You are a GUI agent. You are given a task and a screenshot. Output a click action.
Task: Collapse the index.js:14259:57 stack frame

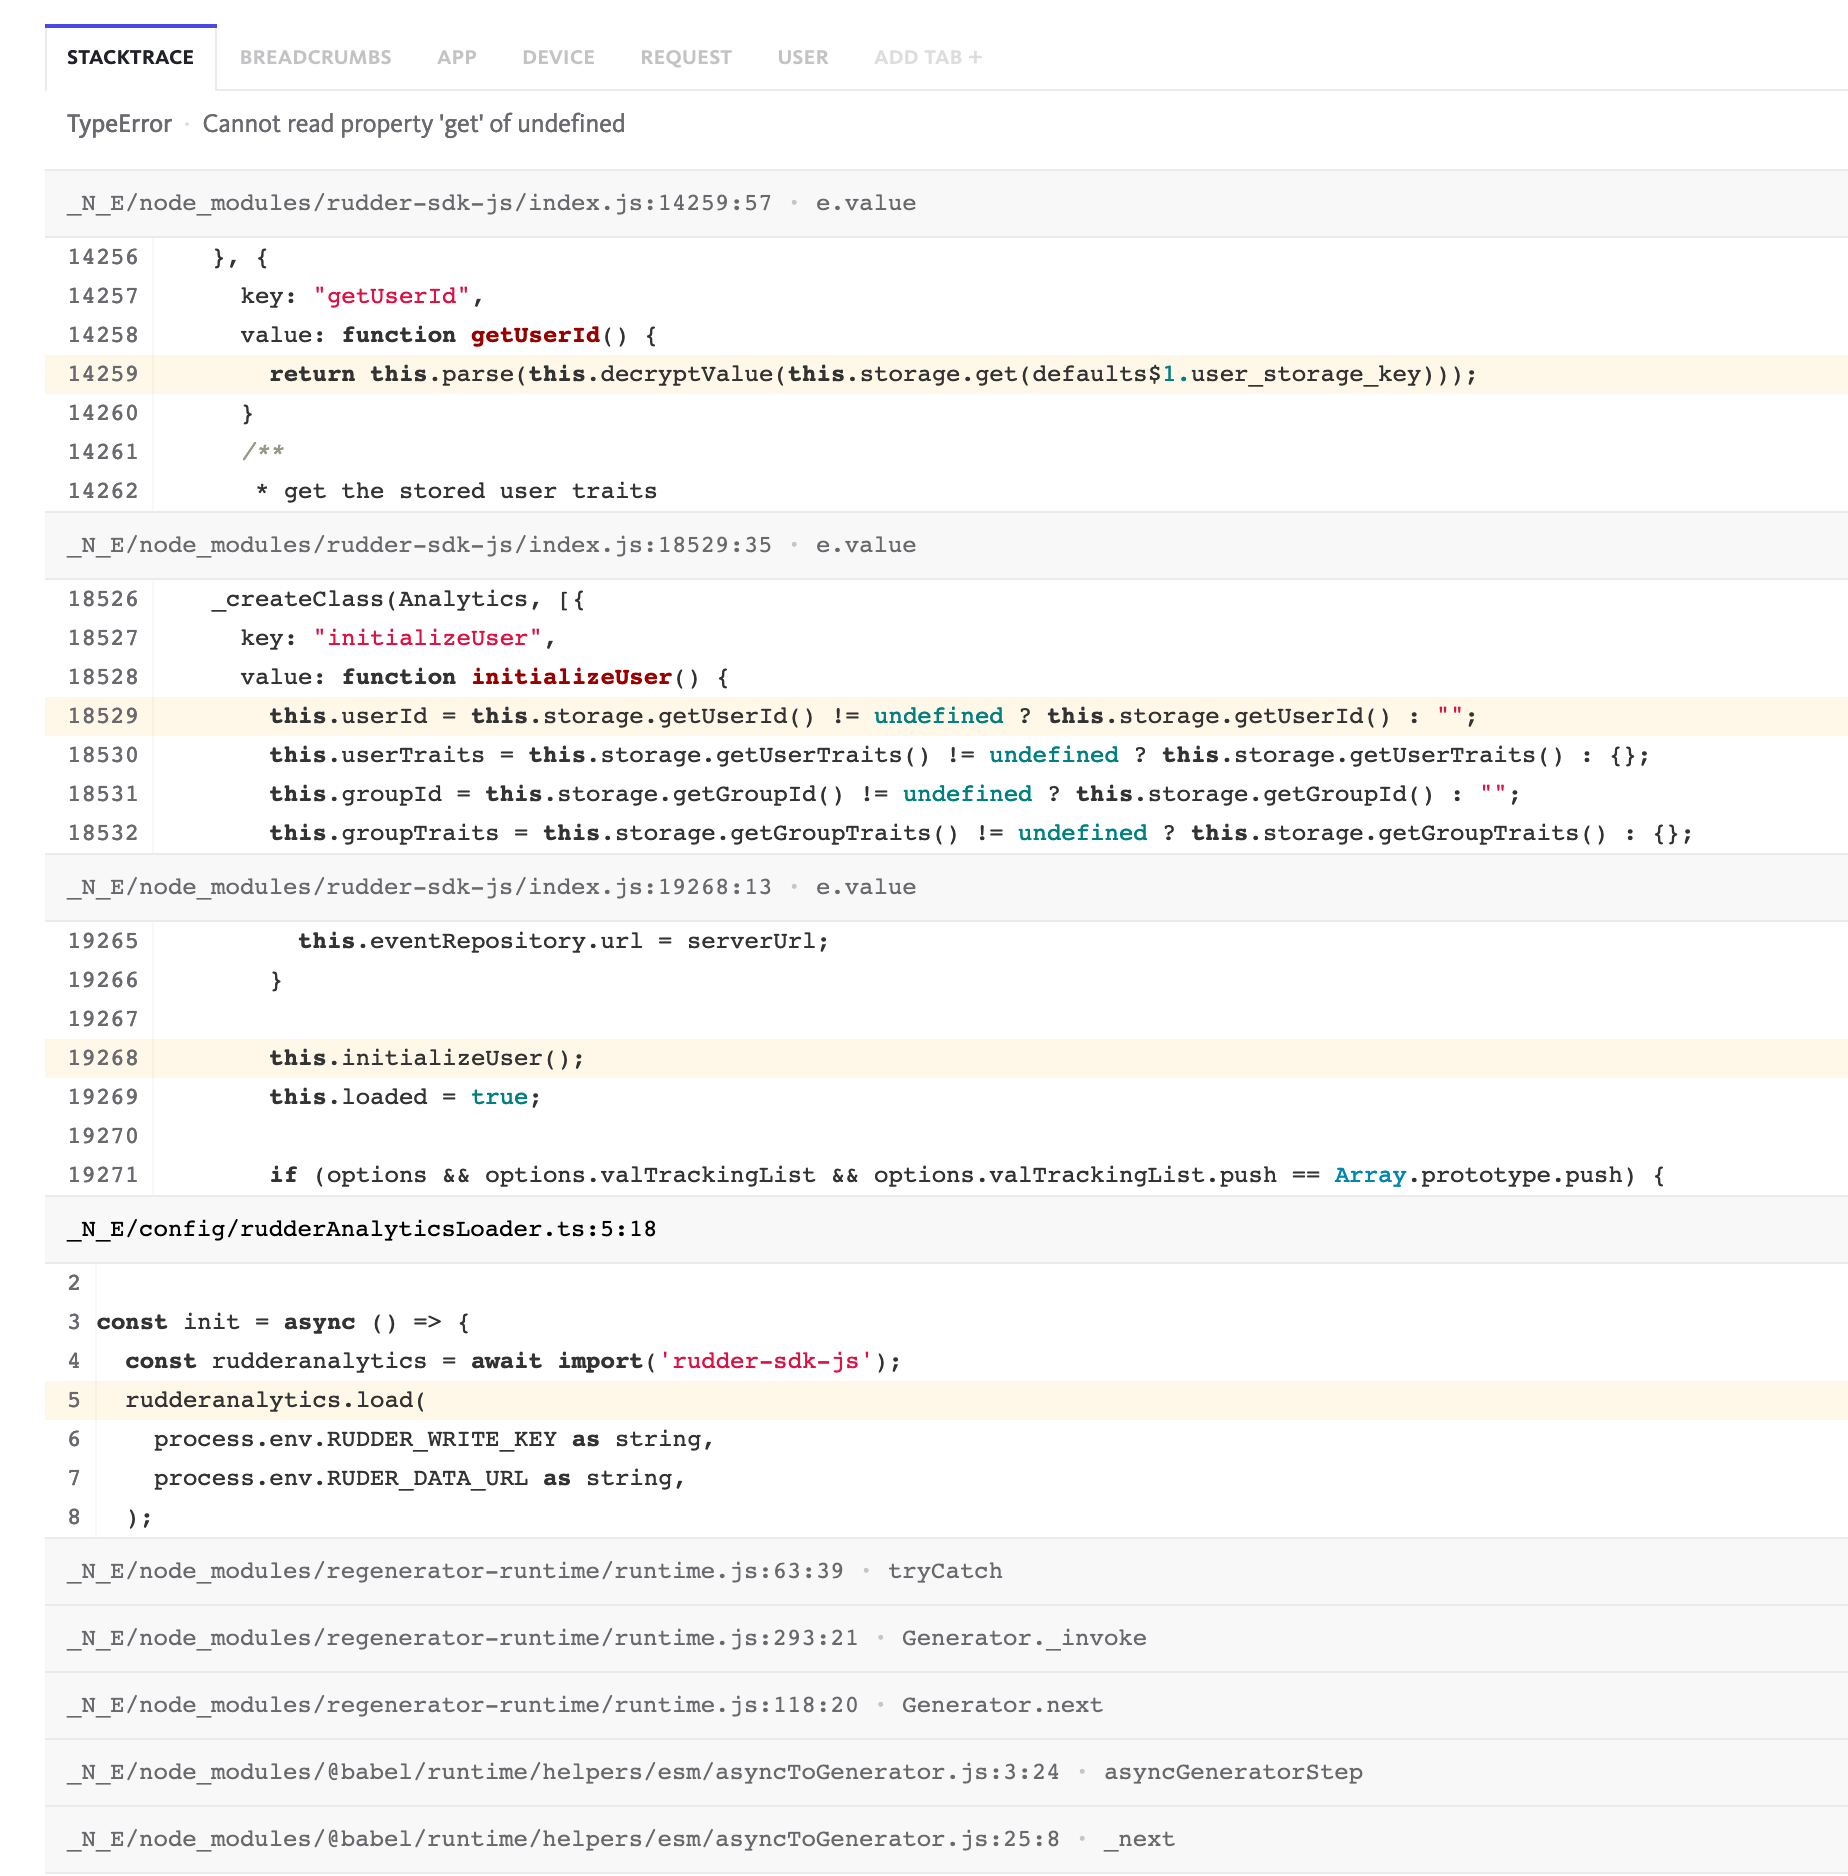pyautogui.click(x=418, y=202)
